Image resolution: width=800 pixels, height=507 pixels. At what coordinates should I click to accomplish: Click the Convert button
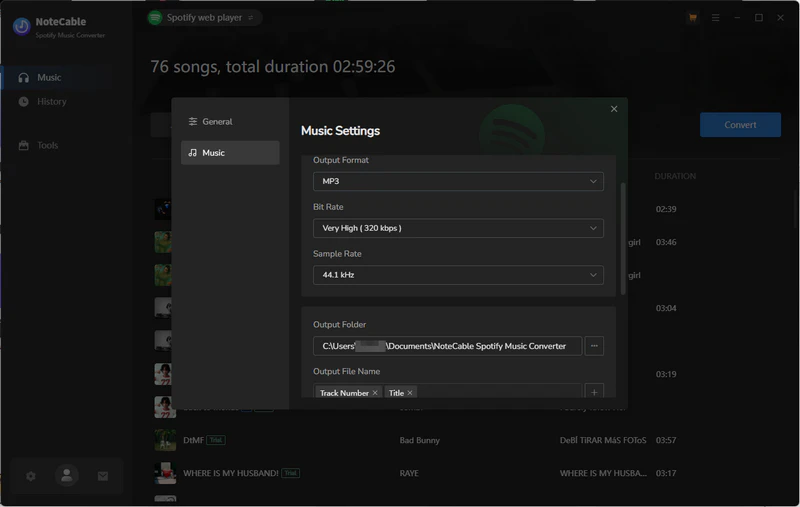(740, 124)
